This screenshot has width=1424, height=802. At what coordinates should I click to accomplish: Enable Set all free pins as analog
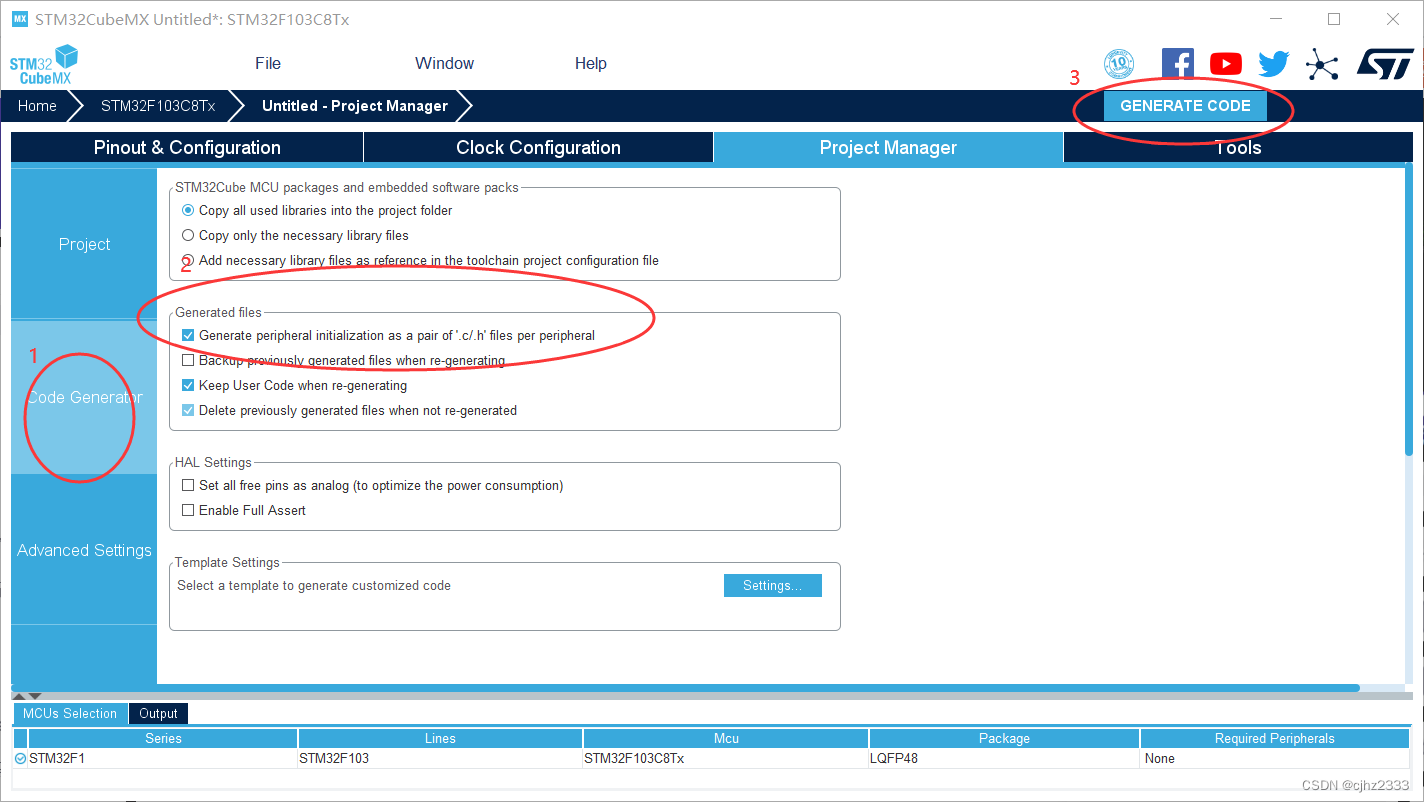click(x=188, y=486)
